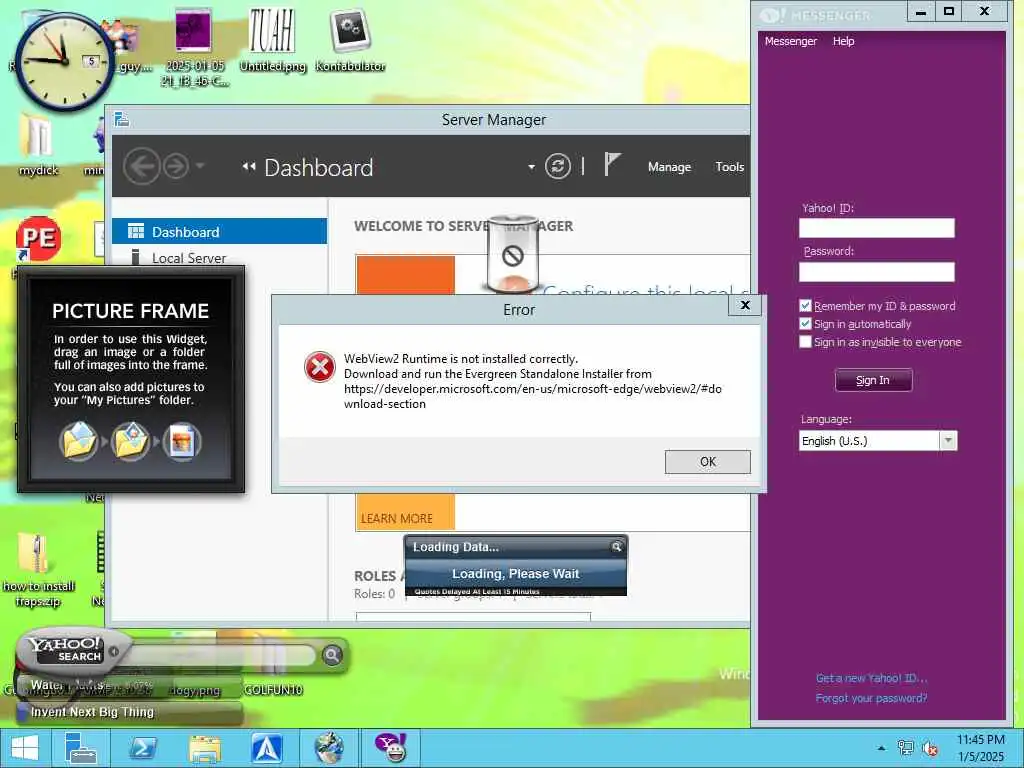
Task: Click the Sign In button
Action: (873, 380)
